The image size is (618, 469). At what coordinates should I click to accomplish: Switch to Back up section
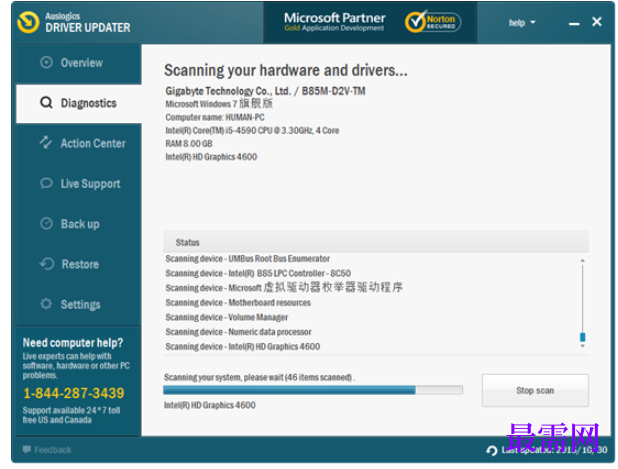[x=79, y=224]
